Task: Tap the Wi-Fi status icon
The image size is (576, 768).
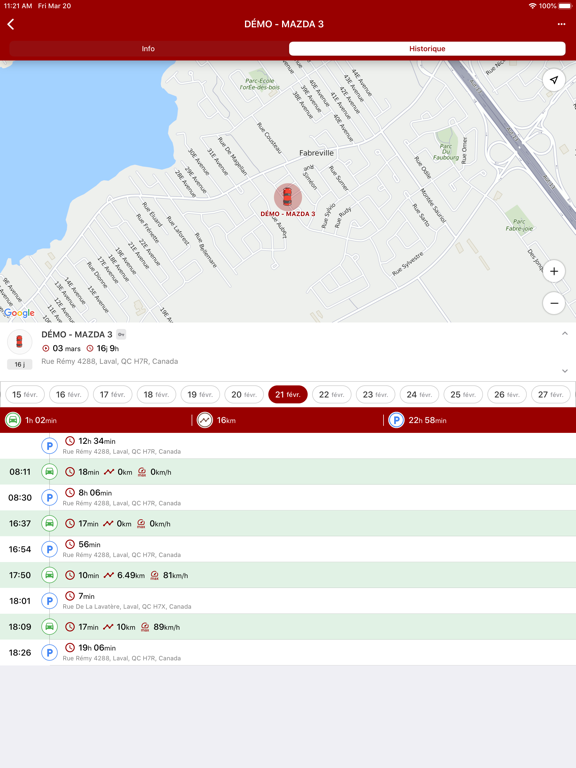Action: pos(532,6)
